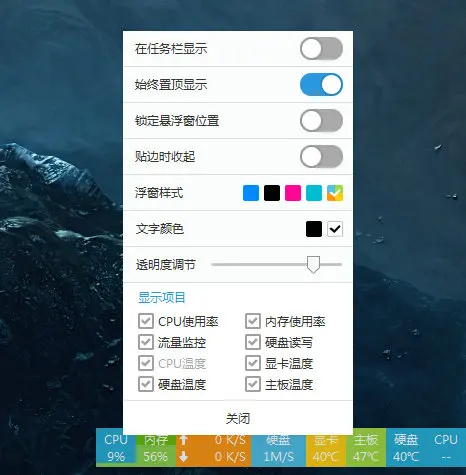Uncheck 显卡温度 checkbox
This screenshot has width=466, height=475.
pyautogui.click(x=253, y=363)
